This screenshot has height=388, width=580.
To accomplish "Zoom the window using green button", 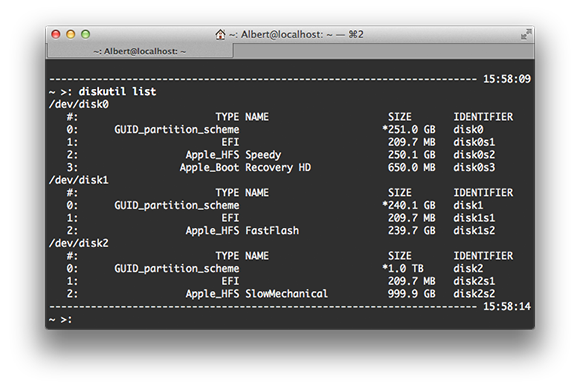I will 85,34.
